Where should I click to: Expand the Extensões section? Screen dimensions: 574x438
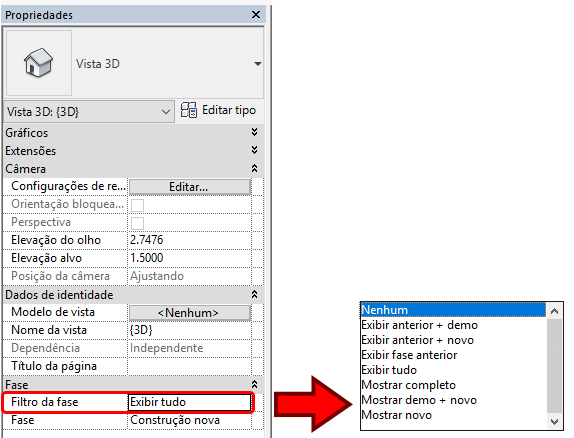point(254,150)
